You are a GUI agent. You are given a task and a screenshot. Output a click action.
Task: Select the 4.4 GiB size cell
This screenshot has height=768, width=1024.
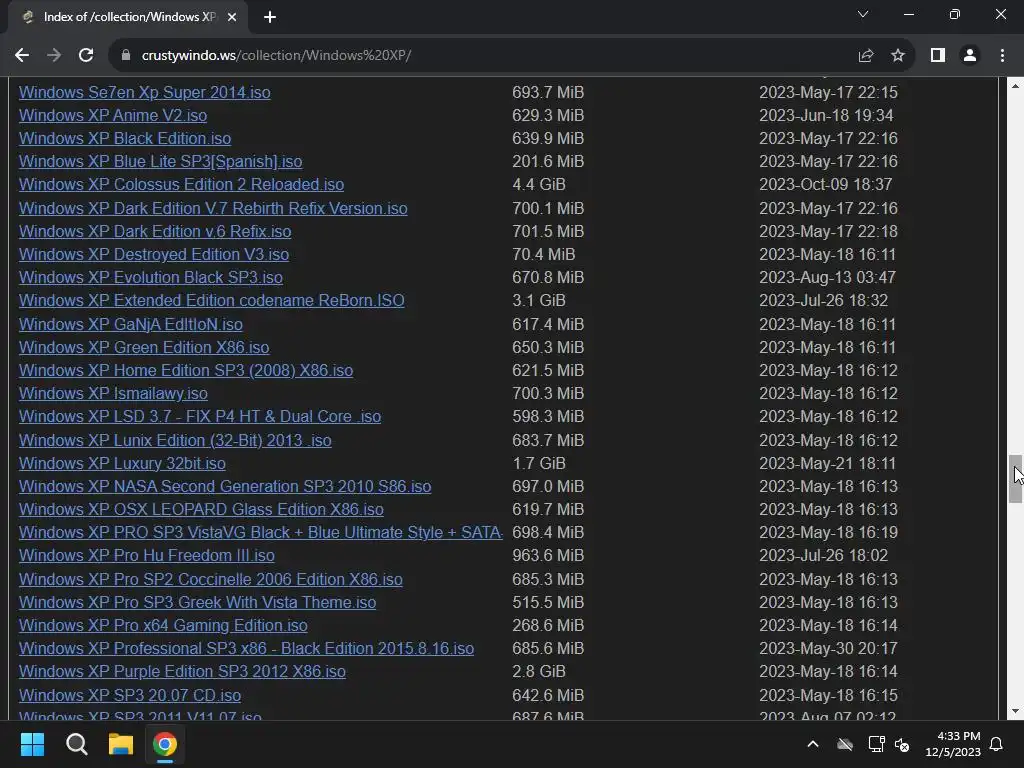(539, 184)
